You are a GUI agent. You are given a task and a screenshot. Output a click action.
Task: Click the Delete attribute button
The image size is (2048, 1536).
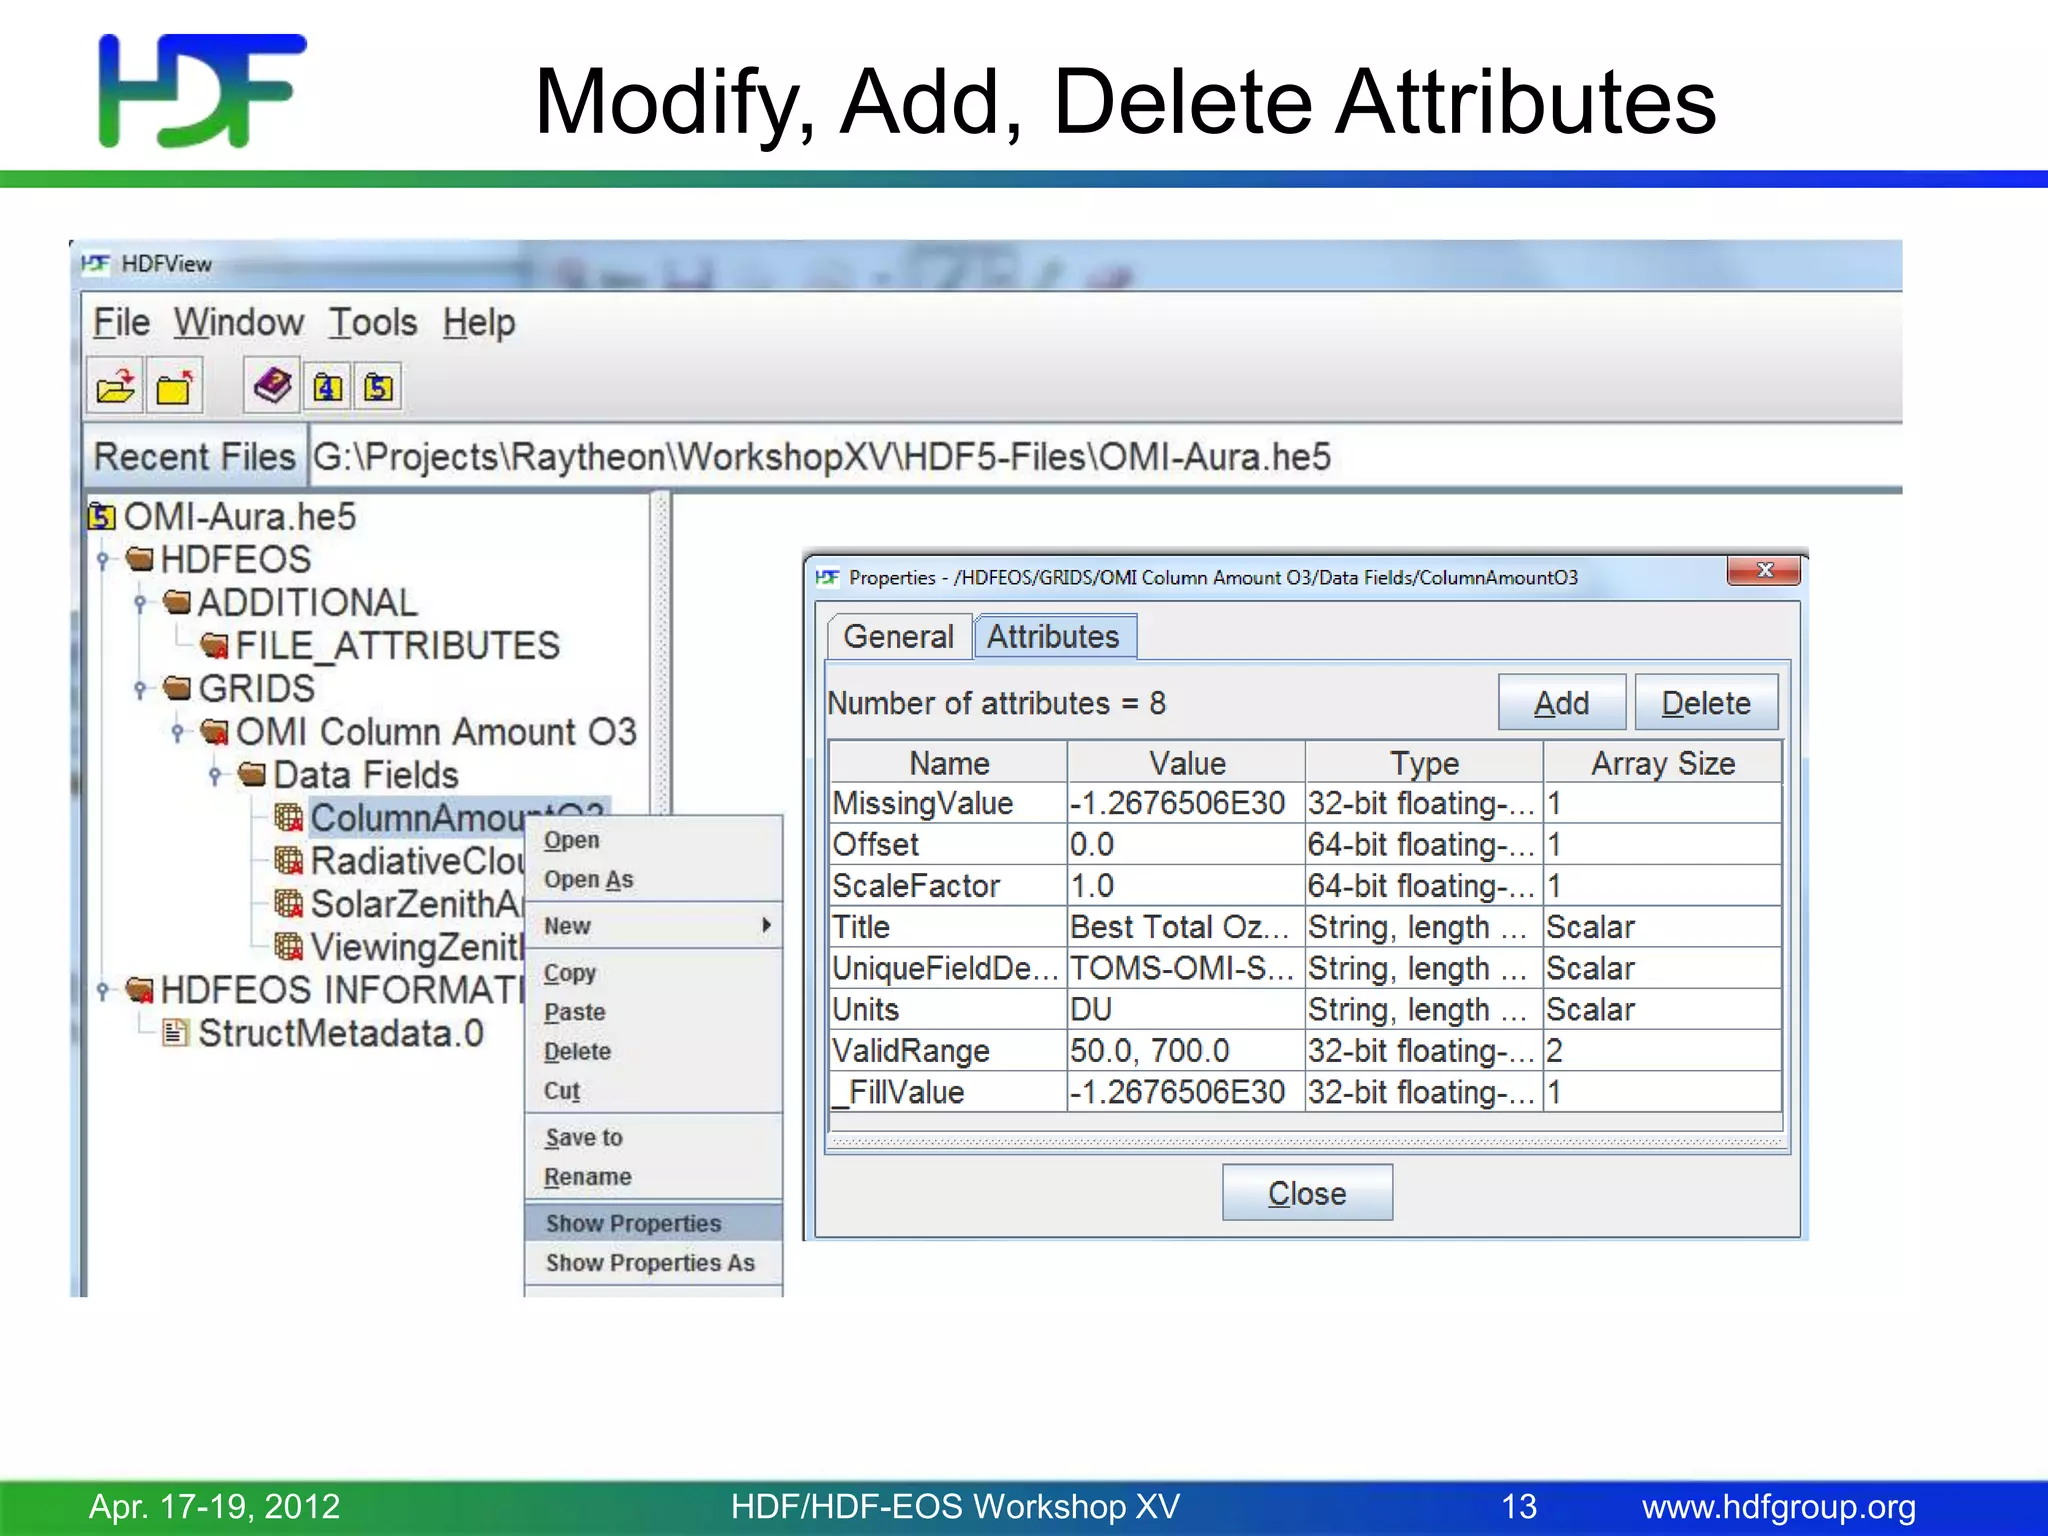pyautogui.click(x=1706, y=703)
